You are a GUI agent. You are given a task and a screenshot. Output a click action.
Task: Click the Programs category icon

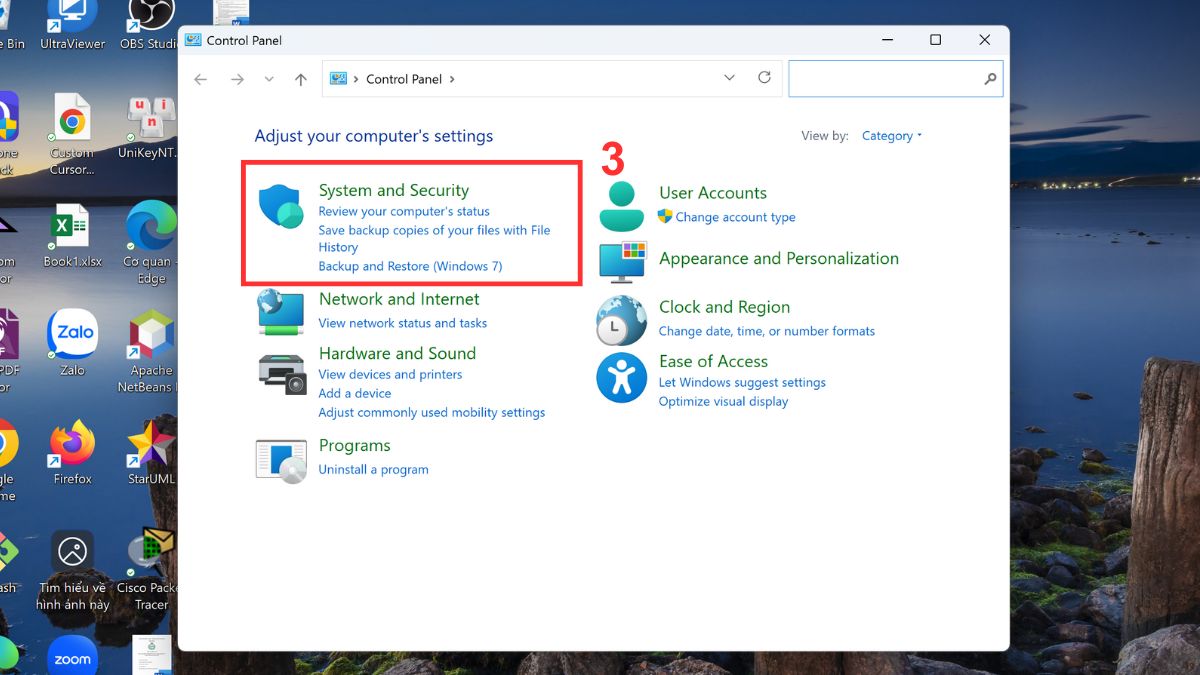click(x=281, y=460)
